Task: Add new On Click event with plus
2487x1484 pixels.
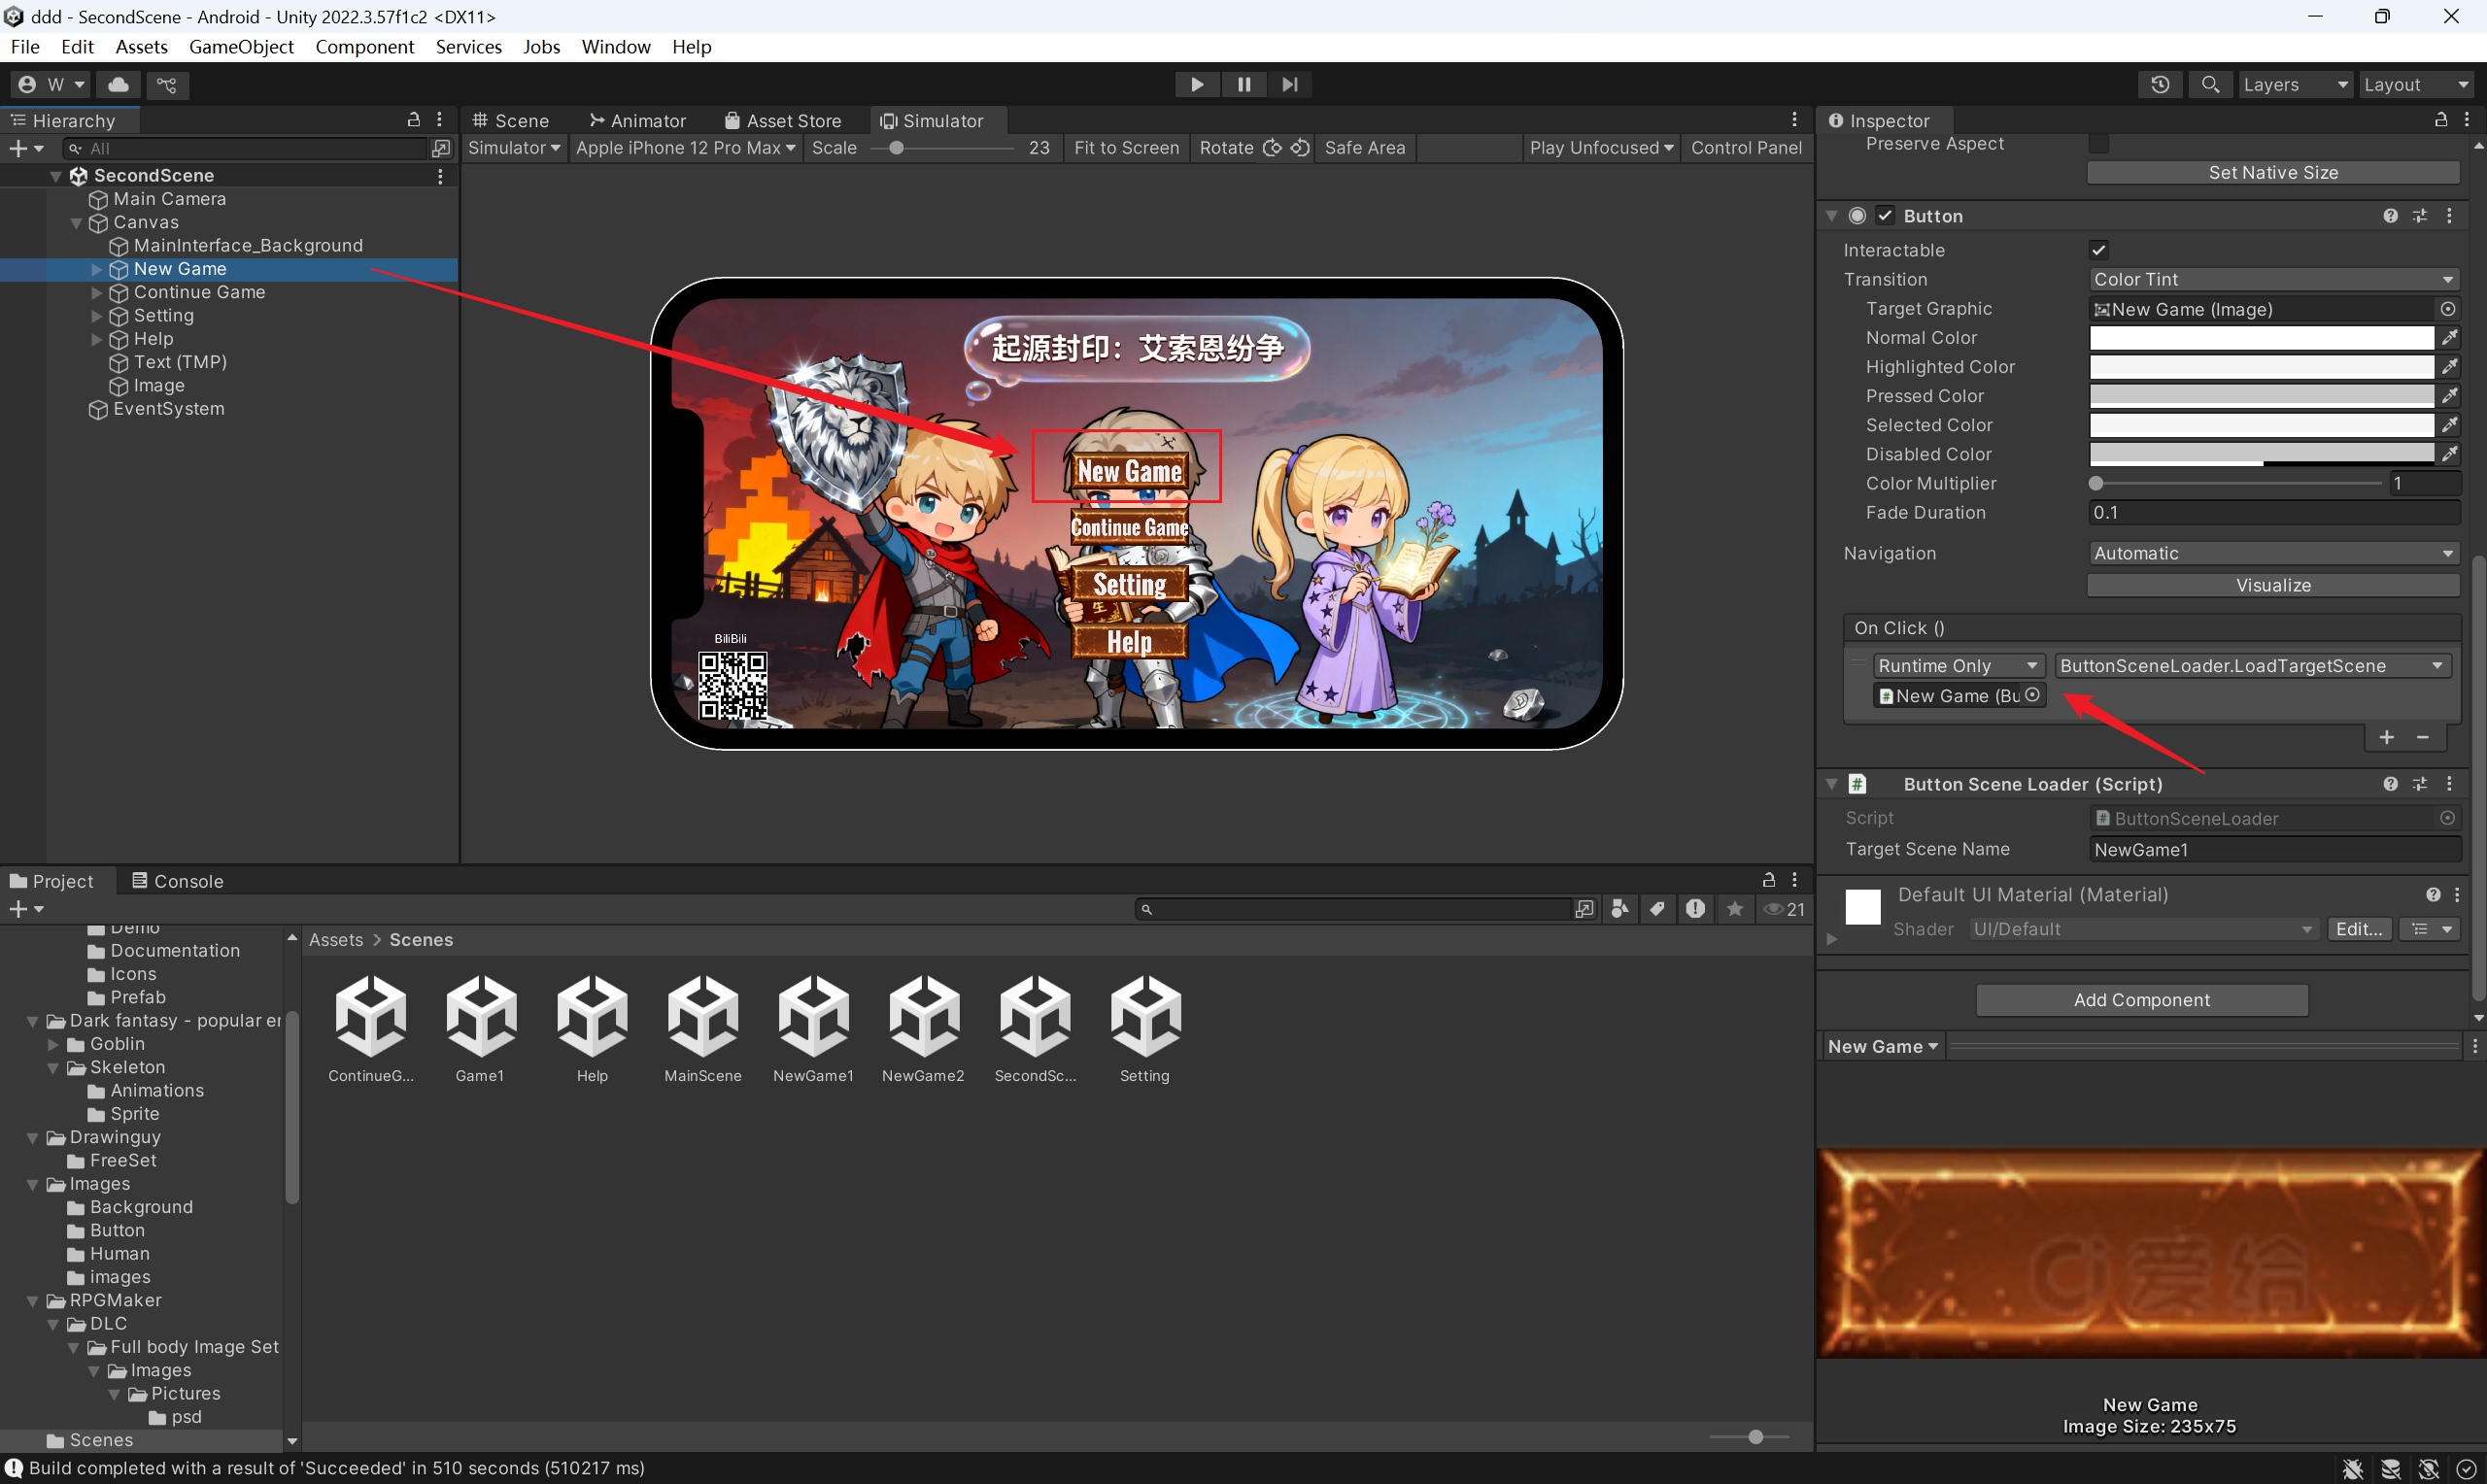Action: [x=2387, y=737]
